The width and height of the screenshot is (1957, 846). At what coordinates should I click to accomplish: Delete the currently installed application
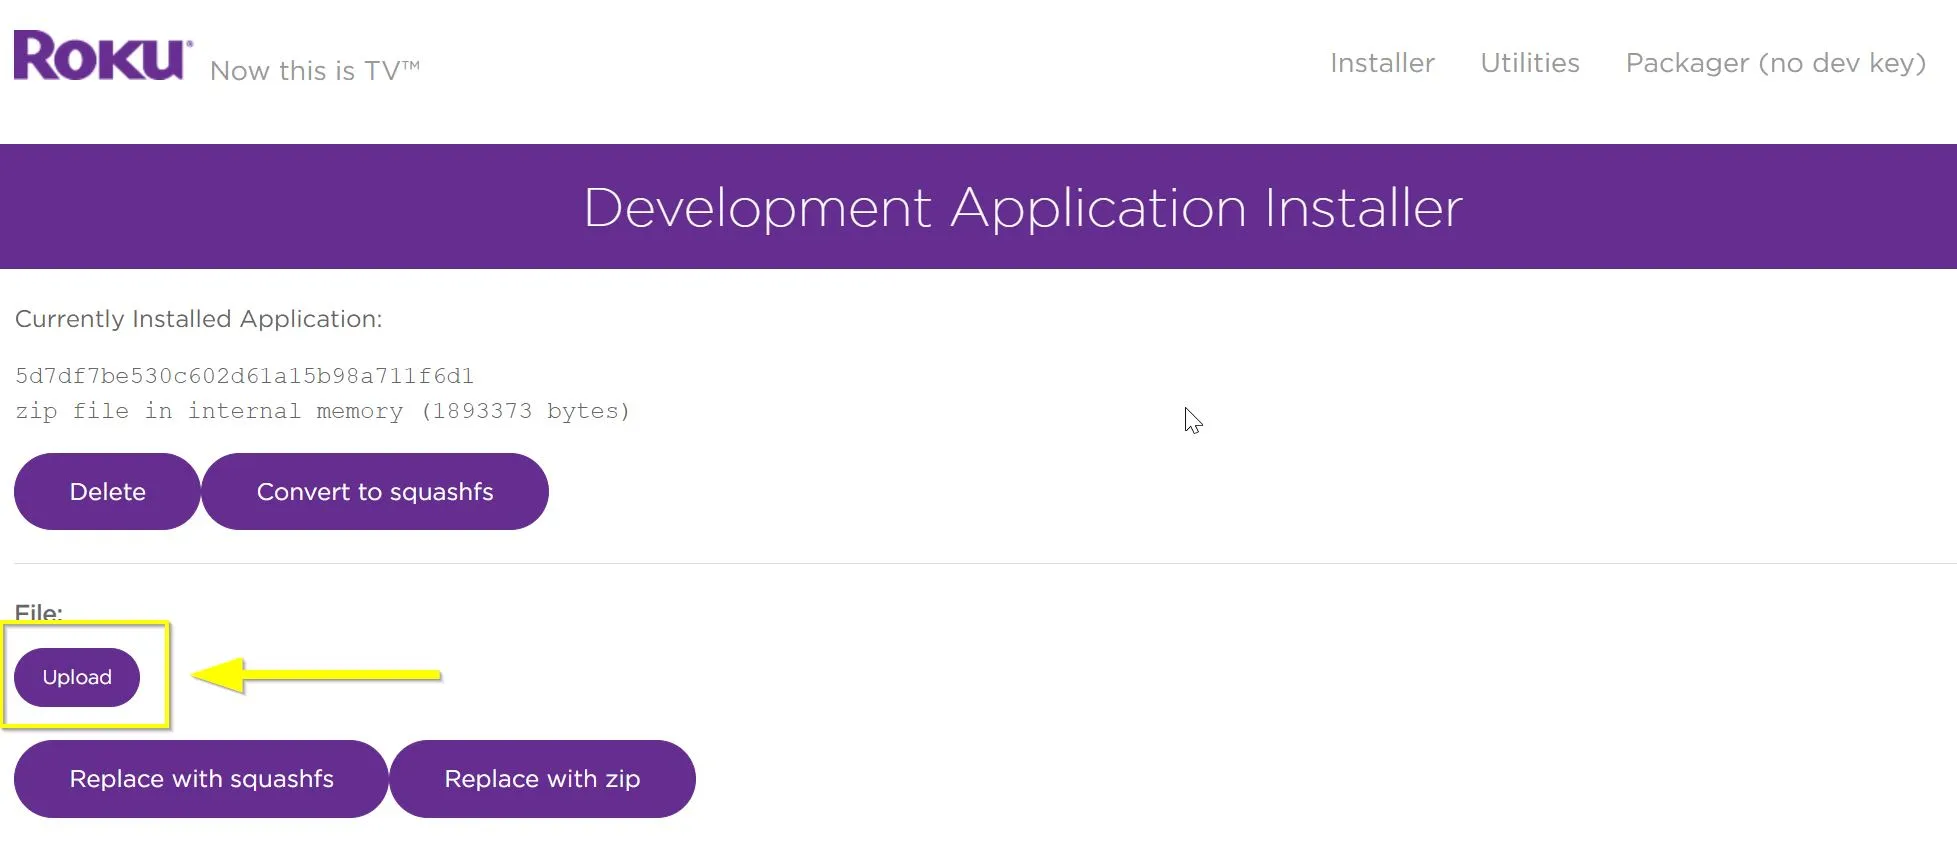click(107, 491)
